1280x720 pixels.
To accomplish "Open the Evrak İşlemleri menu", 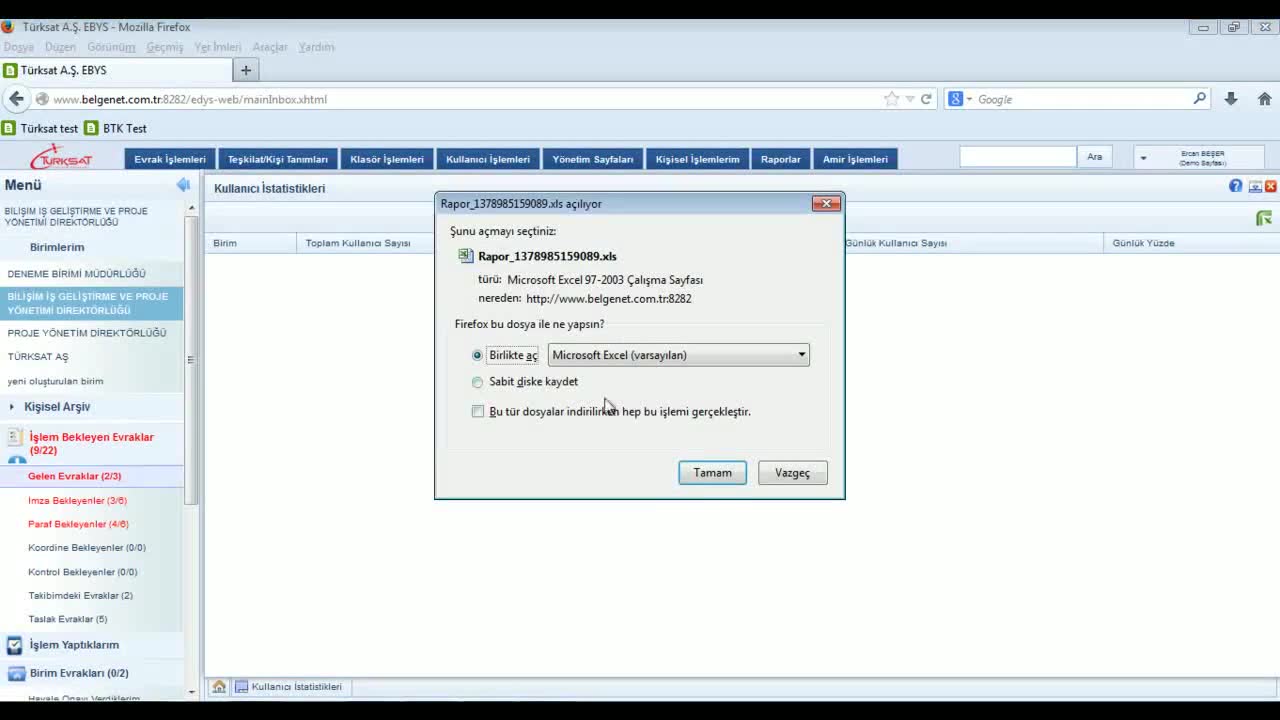I will 170,159.
